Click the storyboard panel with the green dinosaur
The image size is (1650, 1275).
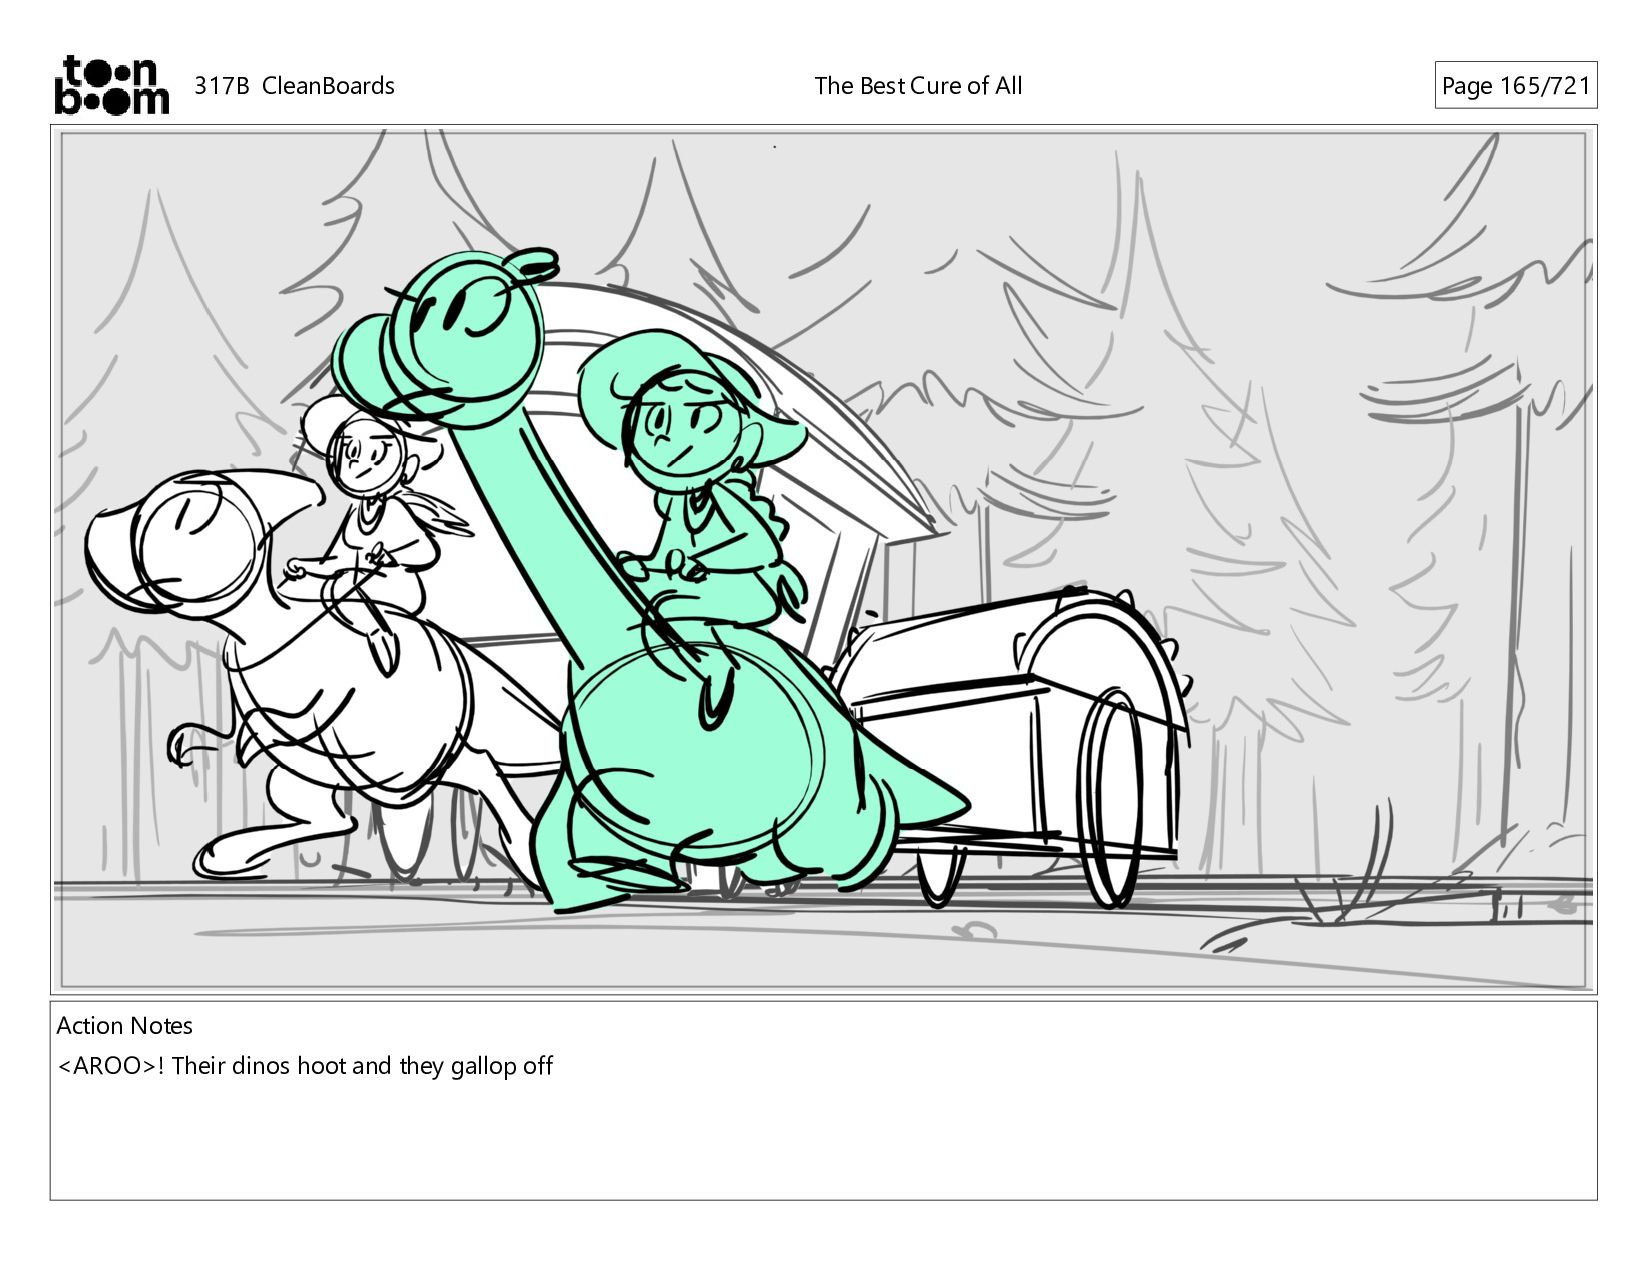click(x=824, y=559)
